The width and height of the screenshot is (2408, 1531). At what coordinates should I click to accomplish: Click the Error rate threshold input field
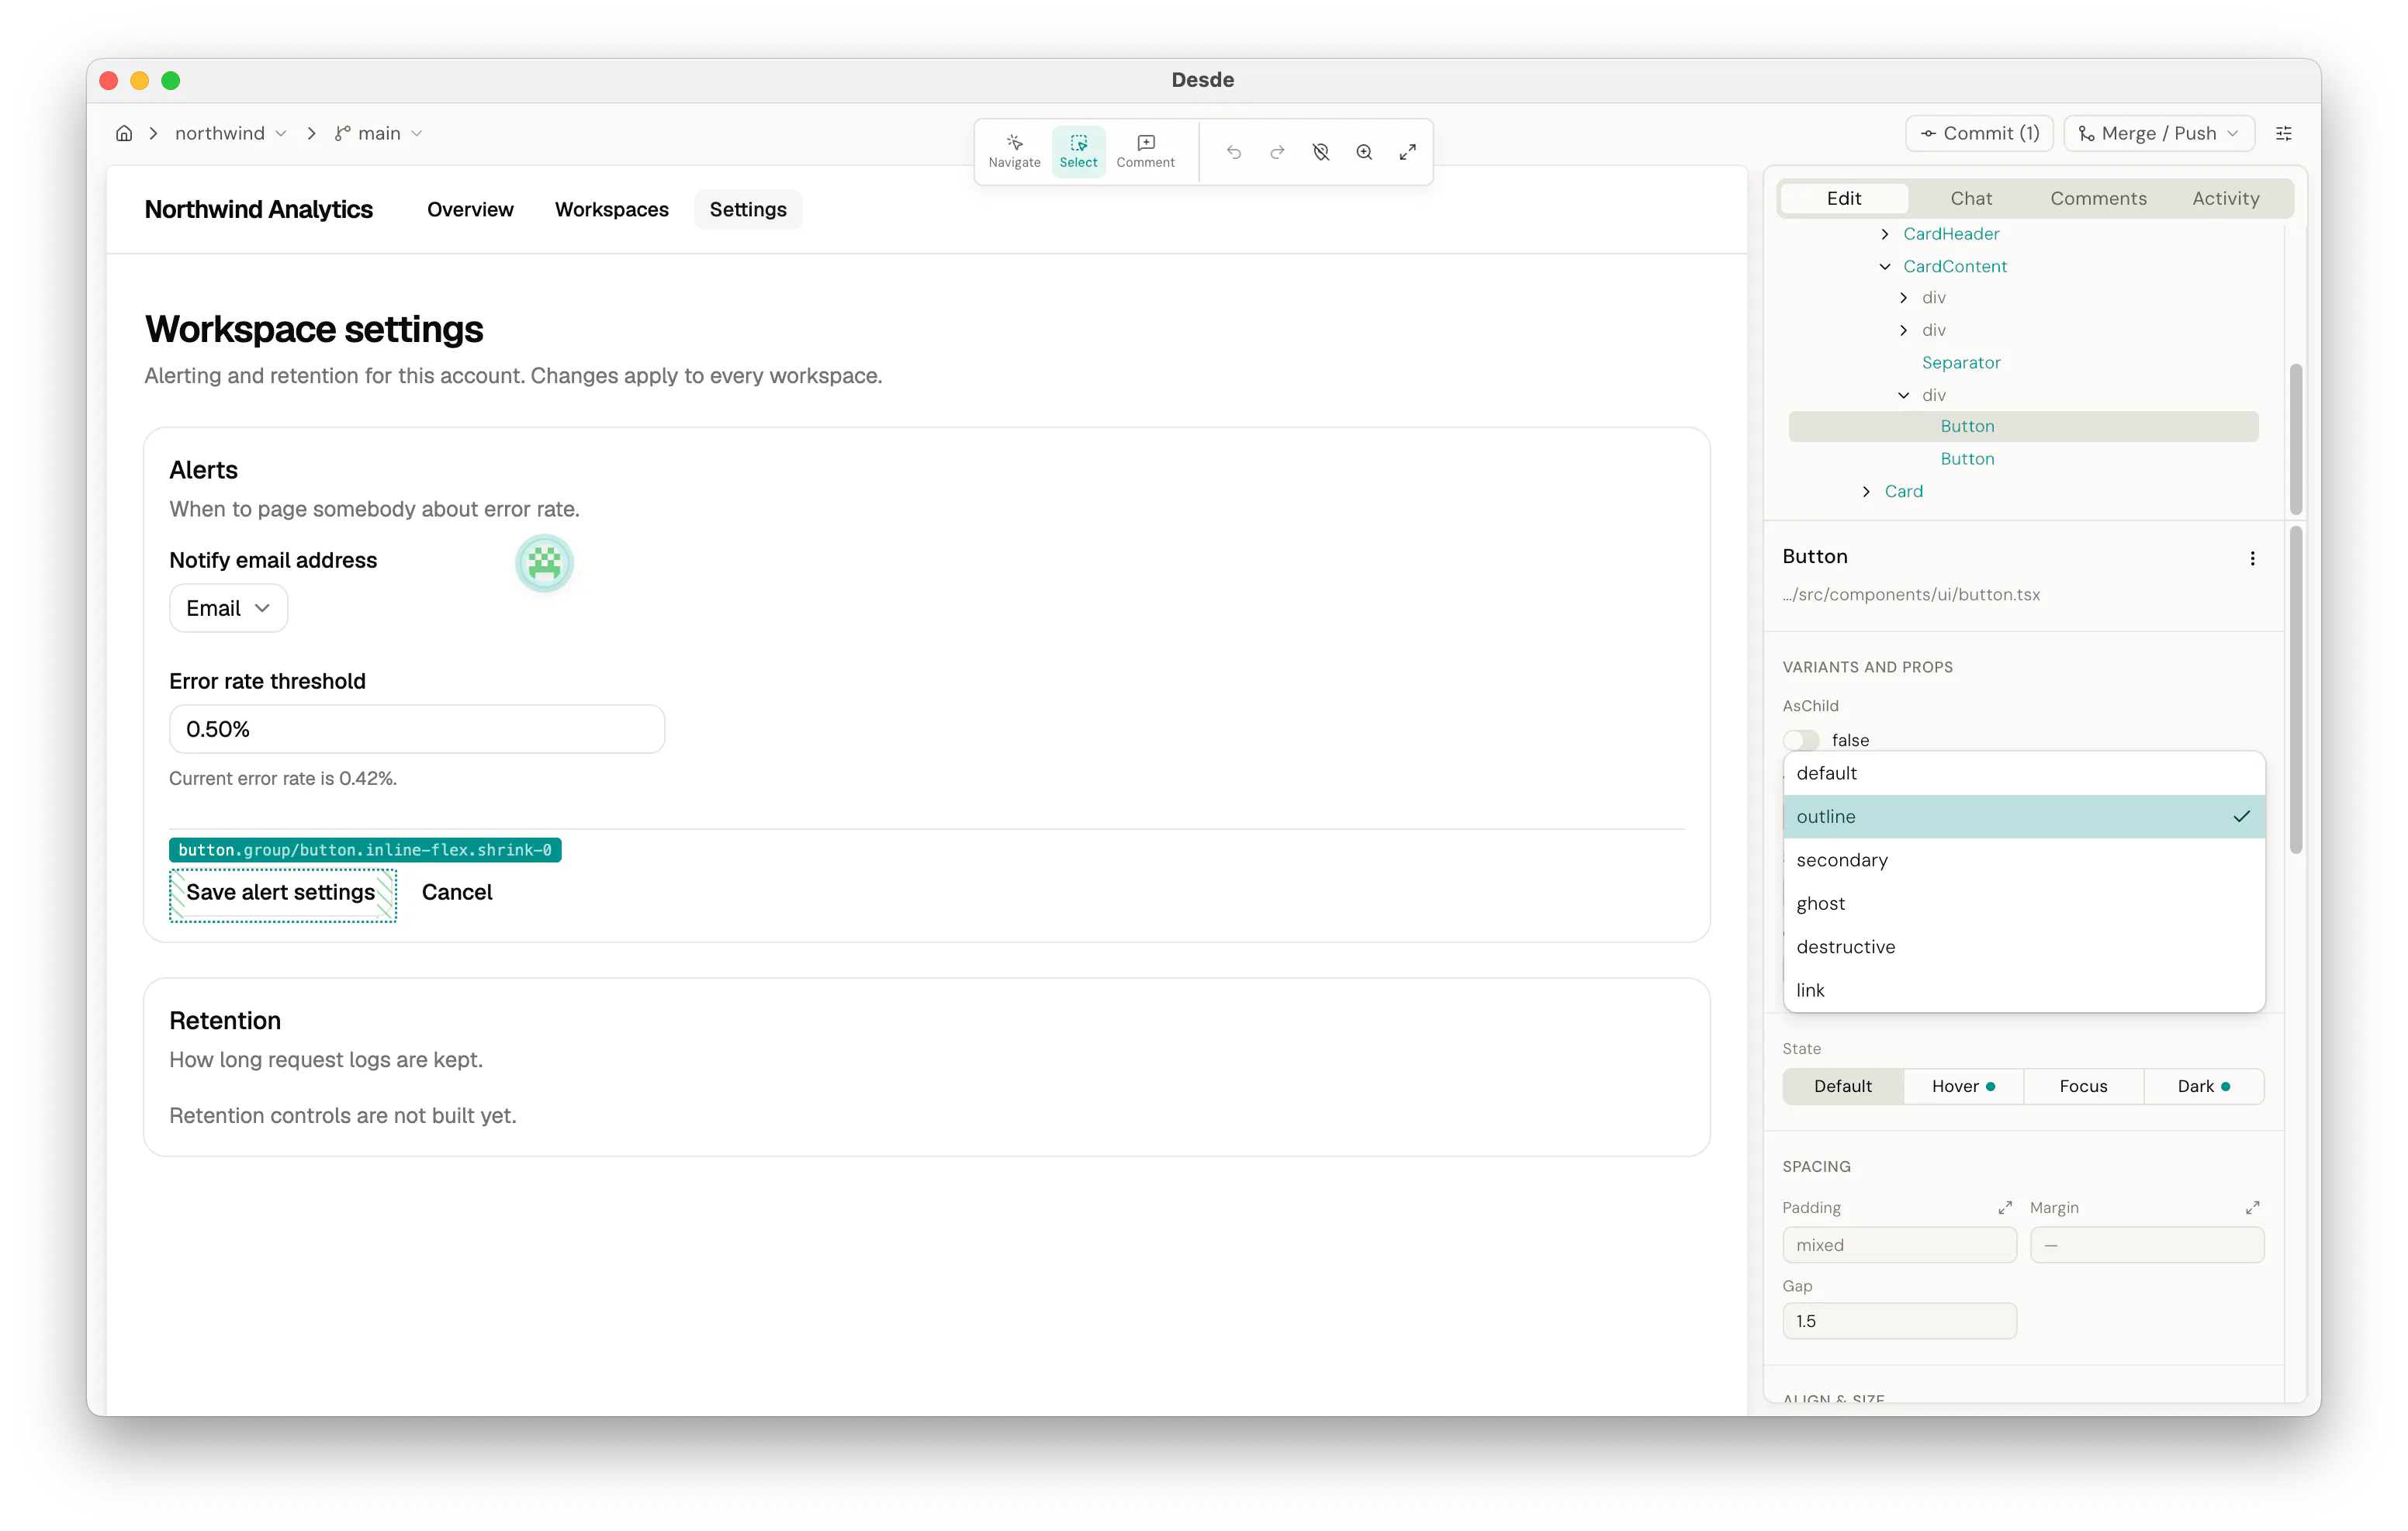[417, 729]
